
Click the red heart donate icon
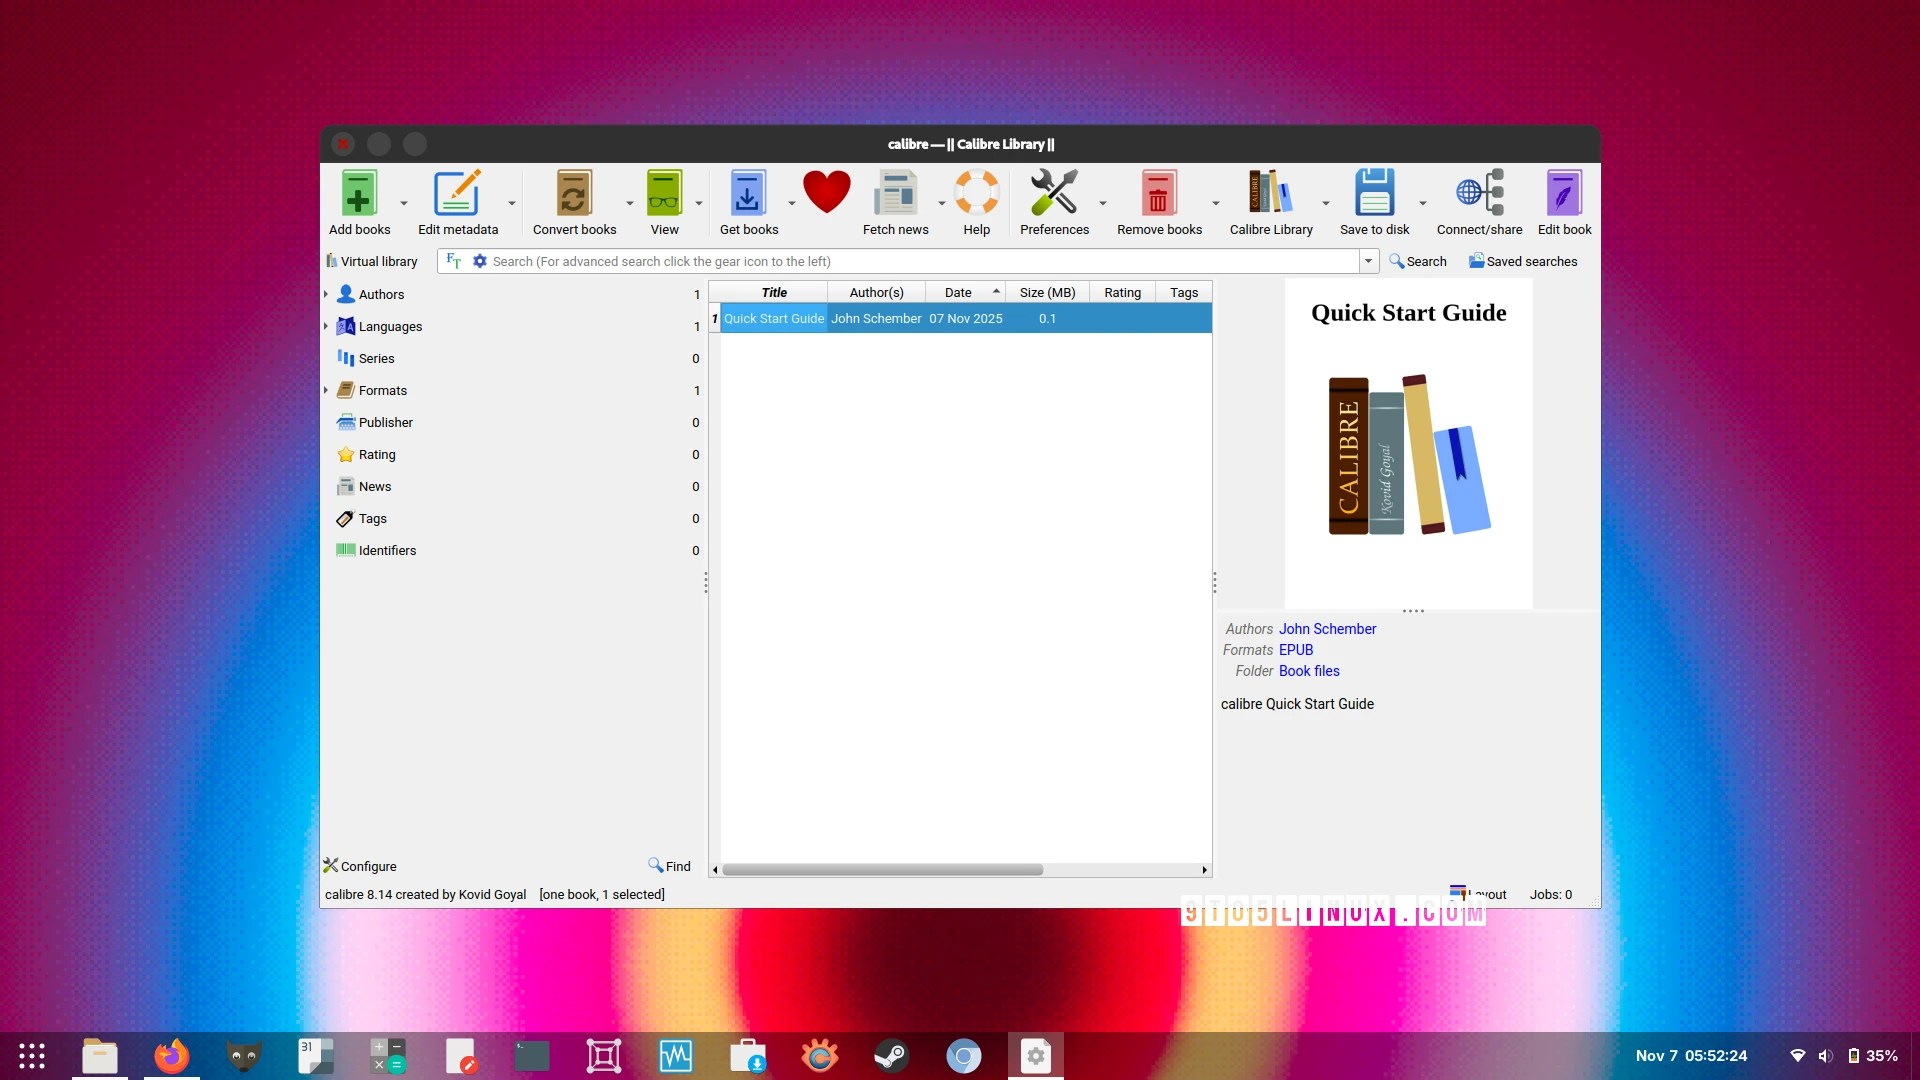point(826,192)
